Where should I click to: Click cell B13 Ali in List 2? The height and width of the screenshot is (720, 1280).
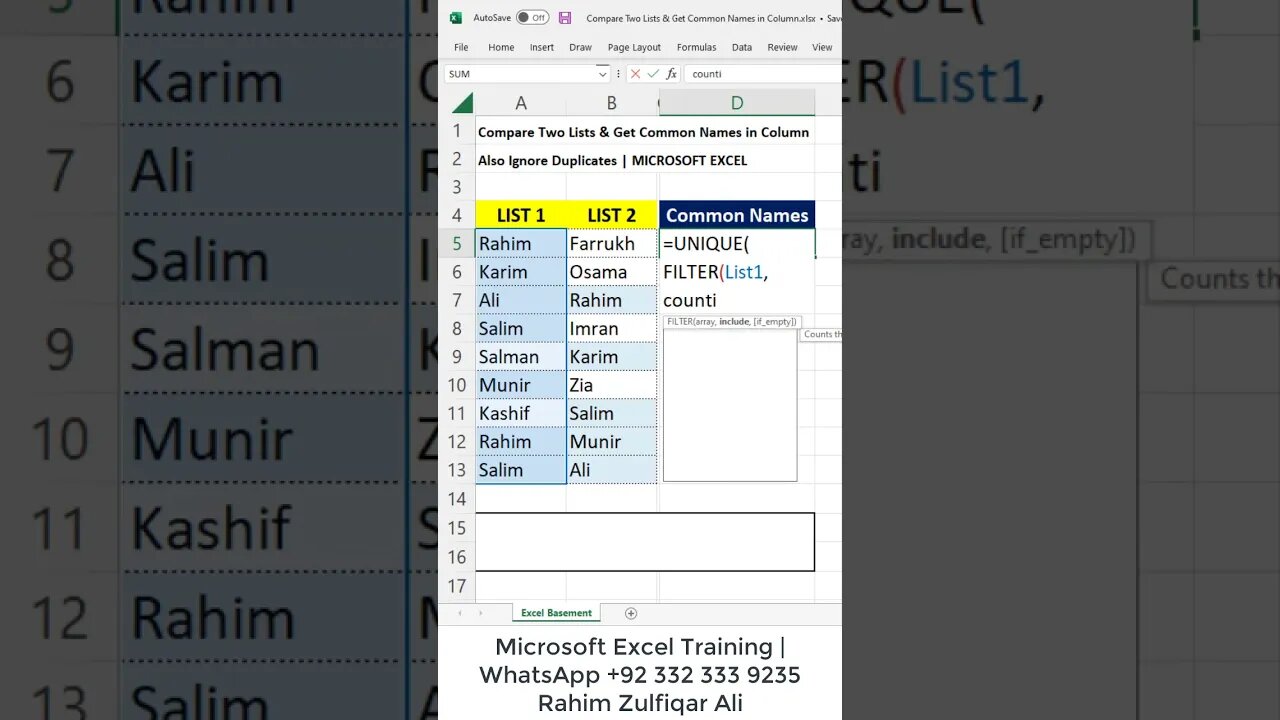point(611,470)
